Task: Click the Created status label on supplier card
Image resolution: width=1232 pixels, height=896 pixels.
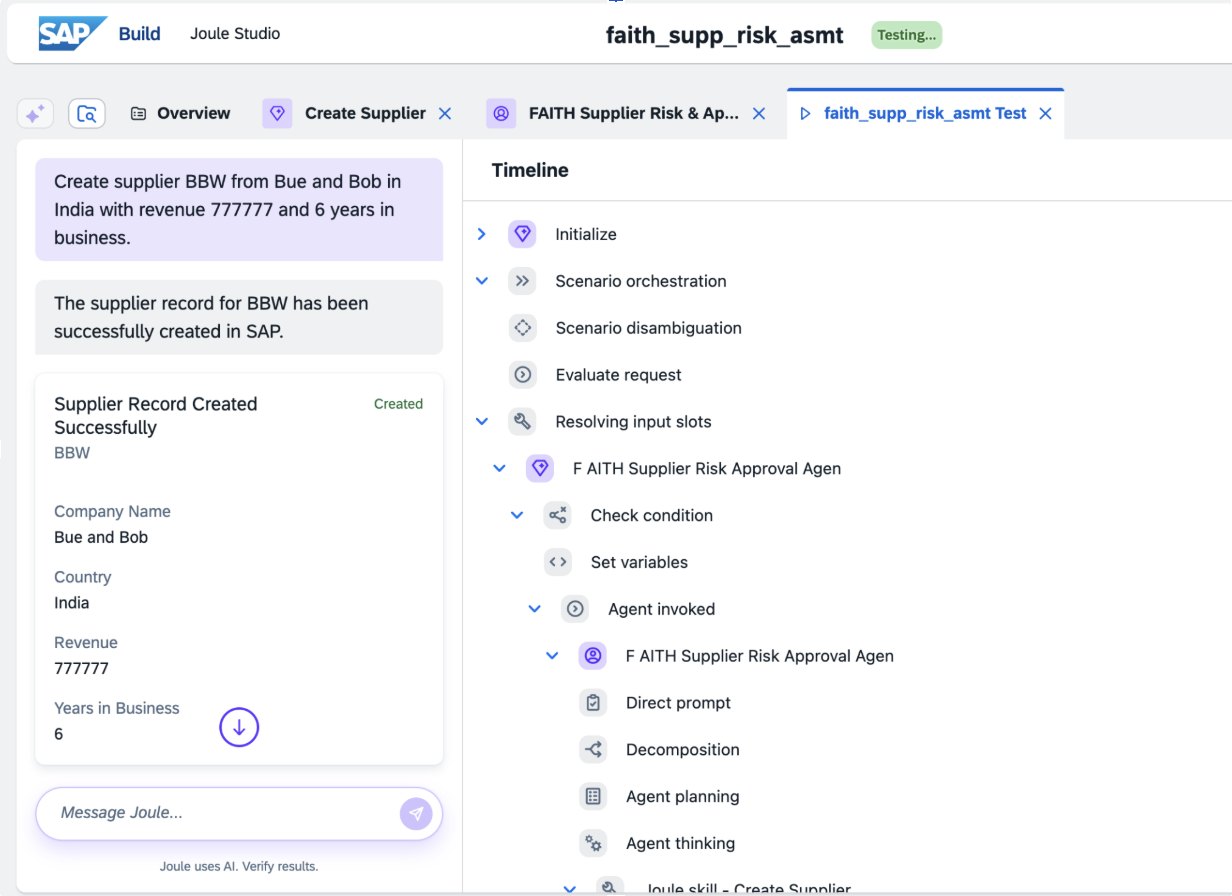Action: click(x=398, y=404)
